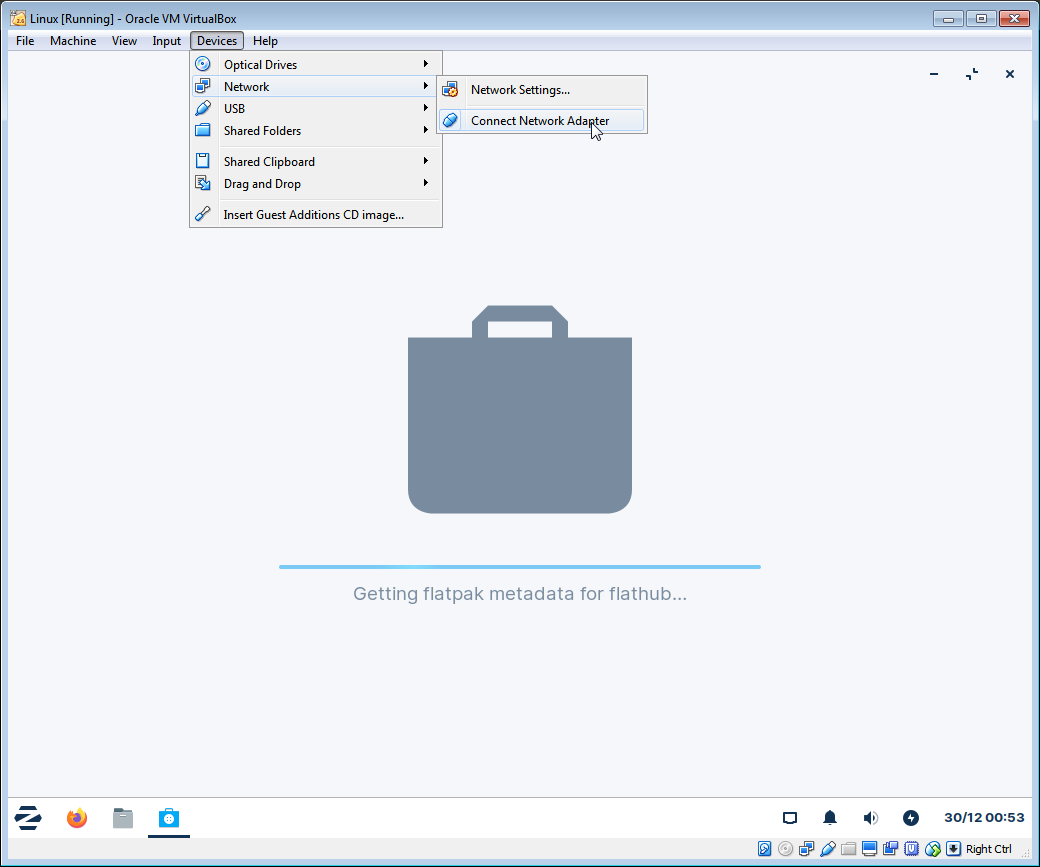Open the Help menu

click(x=265, y=40)
